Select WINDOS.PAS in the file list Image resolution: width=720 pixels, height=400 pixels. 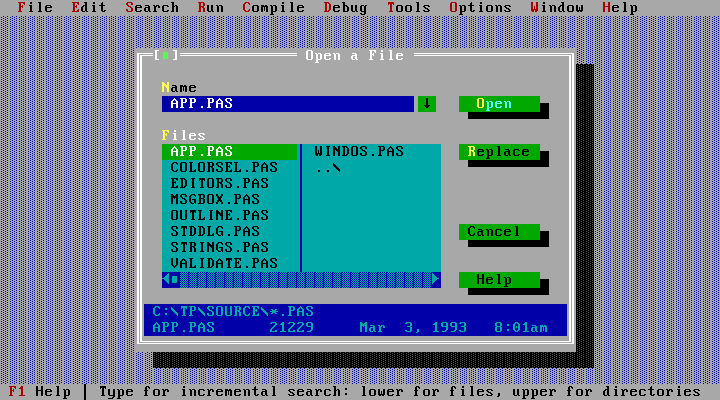pyautogui.click(x=359, y=152)
